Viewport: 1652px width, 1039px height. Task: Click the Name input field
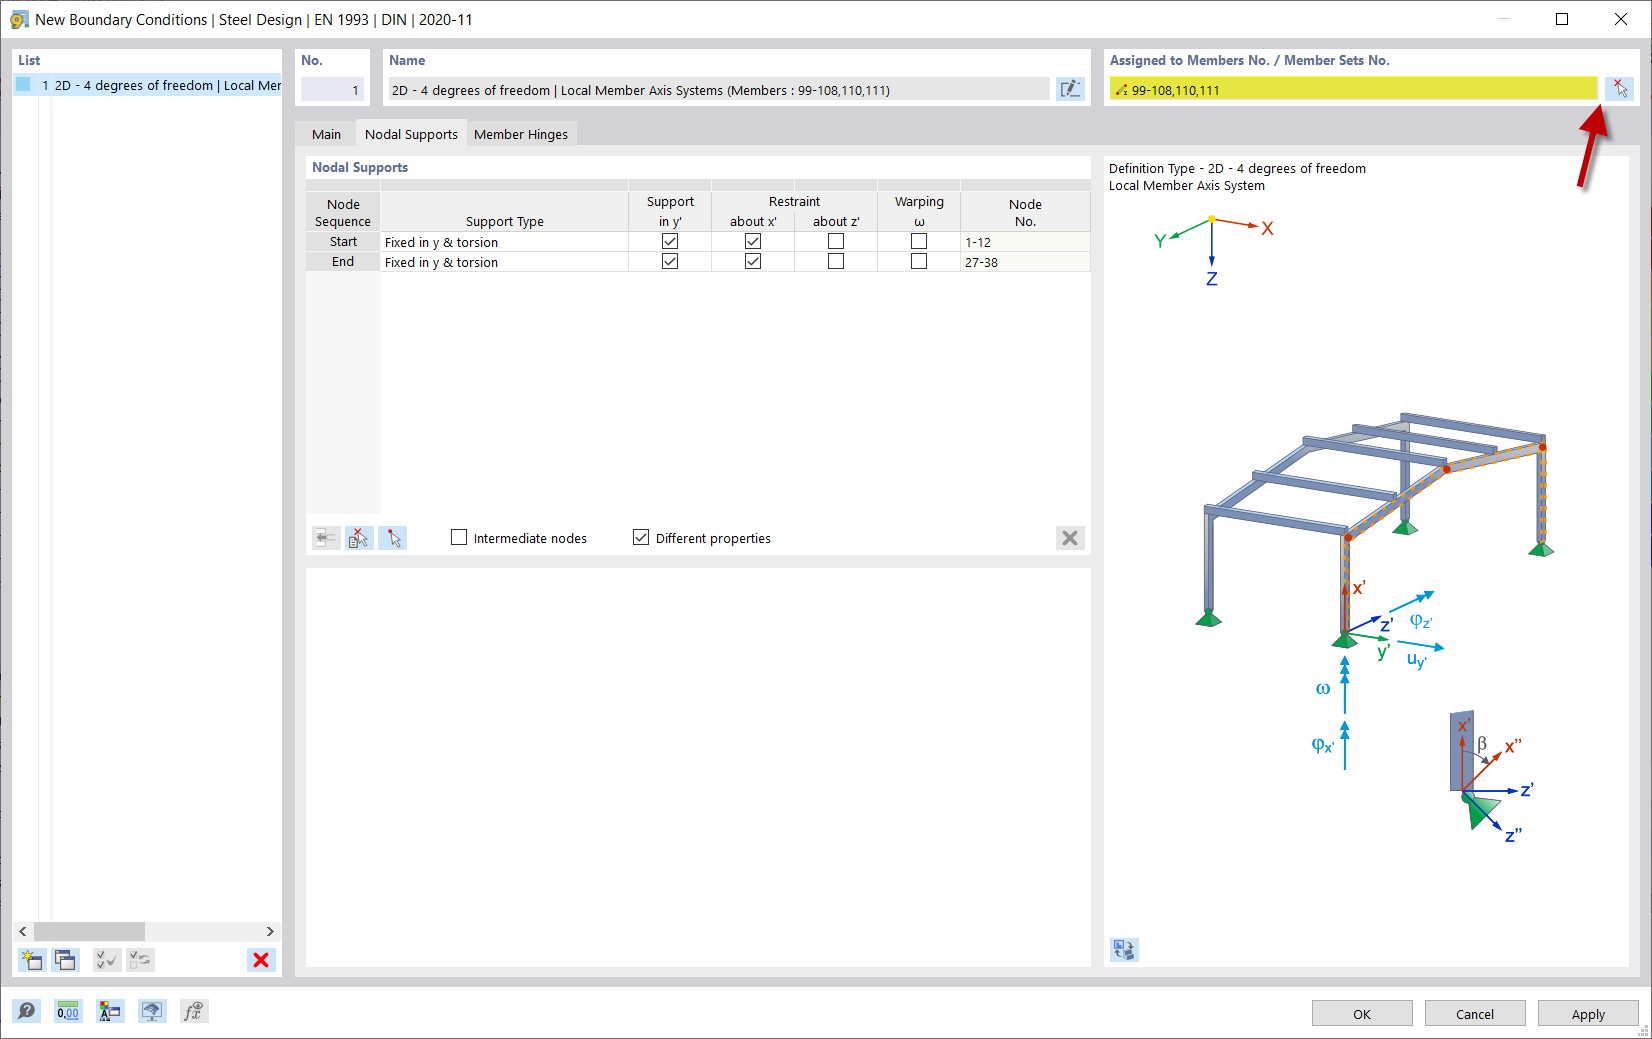[x=719, y=89]
